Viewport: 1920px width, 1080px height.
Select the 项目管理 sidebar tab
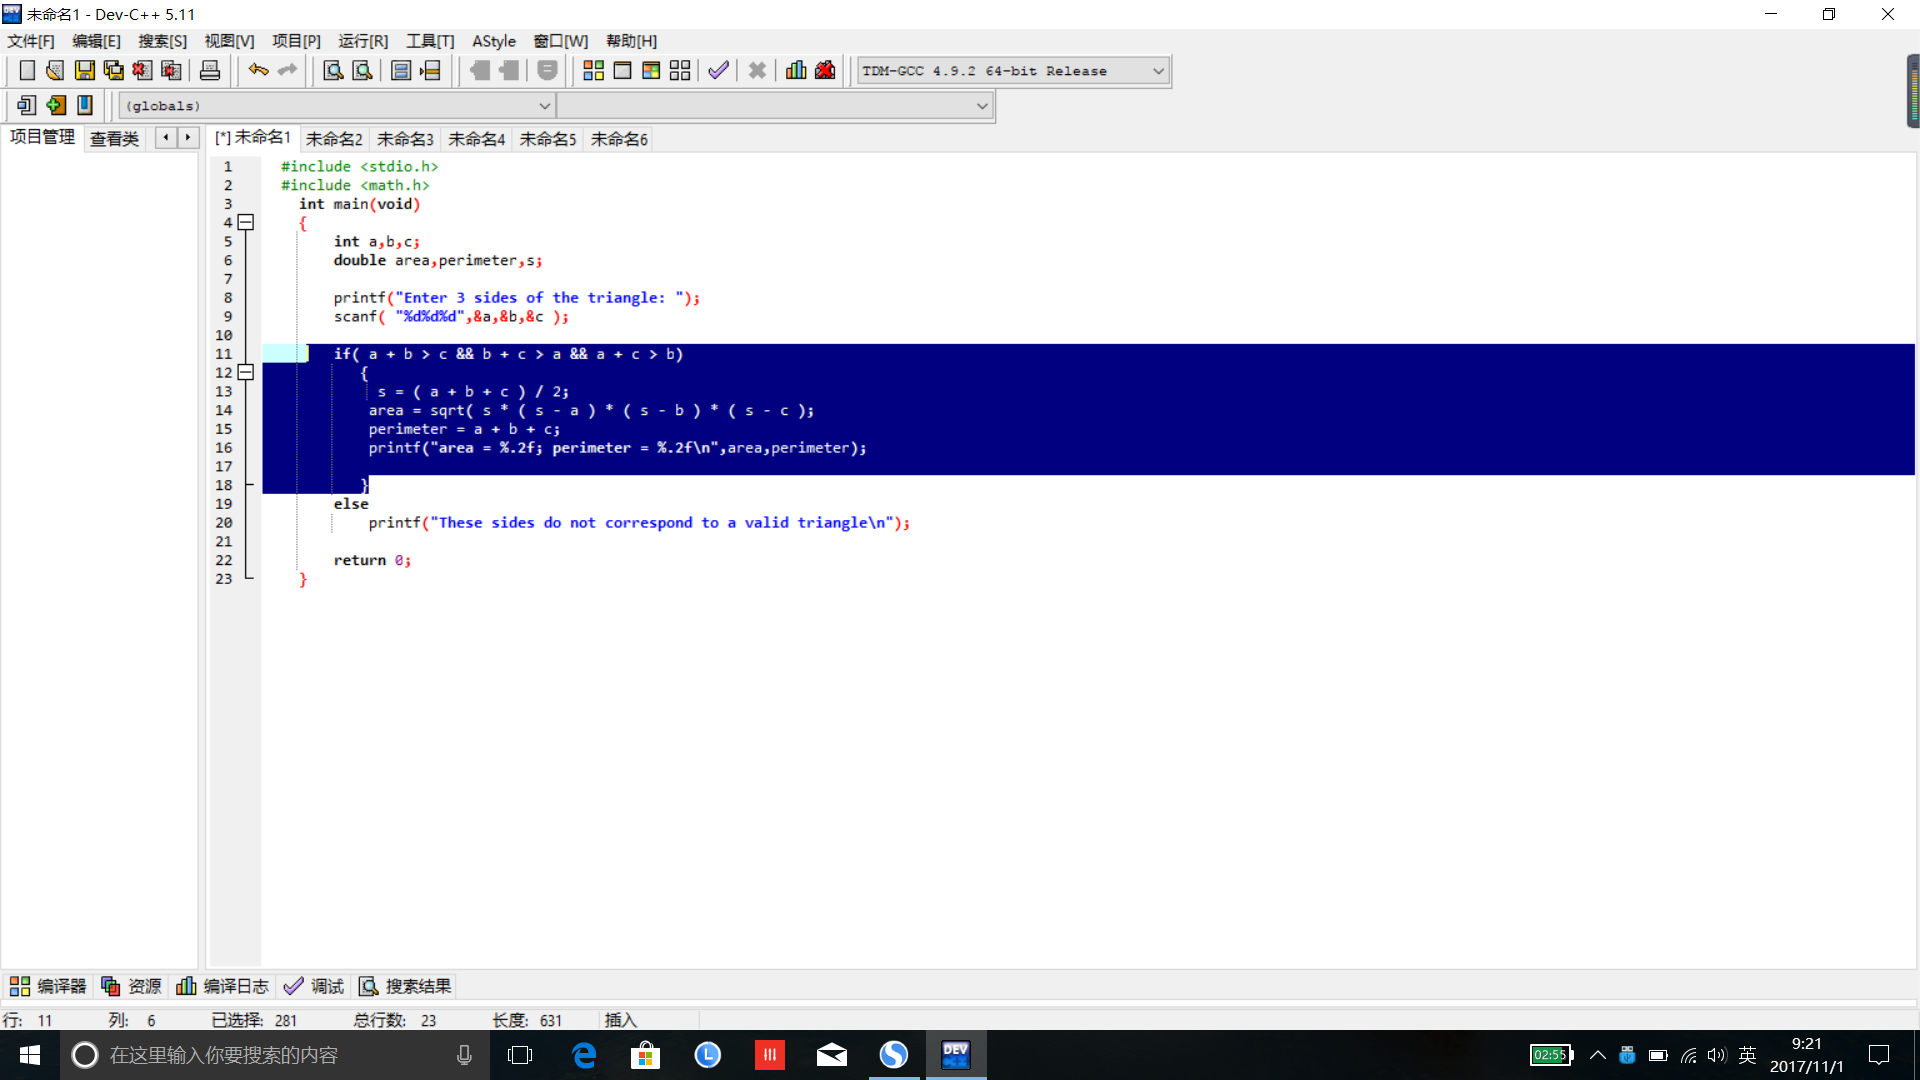point(42,137)
